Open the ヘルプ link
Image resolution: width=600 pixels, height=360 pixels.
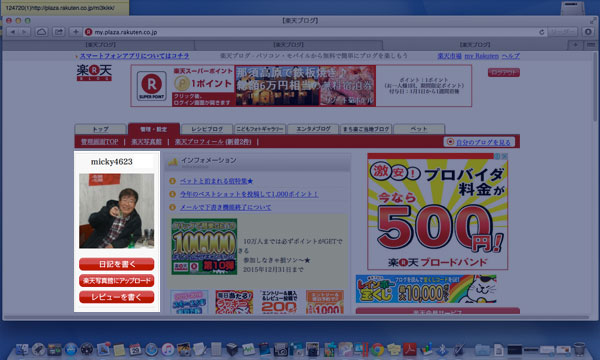pyautogui.click(x=510, y=56)
